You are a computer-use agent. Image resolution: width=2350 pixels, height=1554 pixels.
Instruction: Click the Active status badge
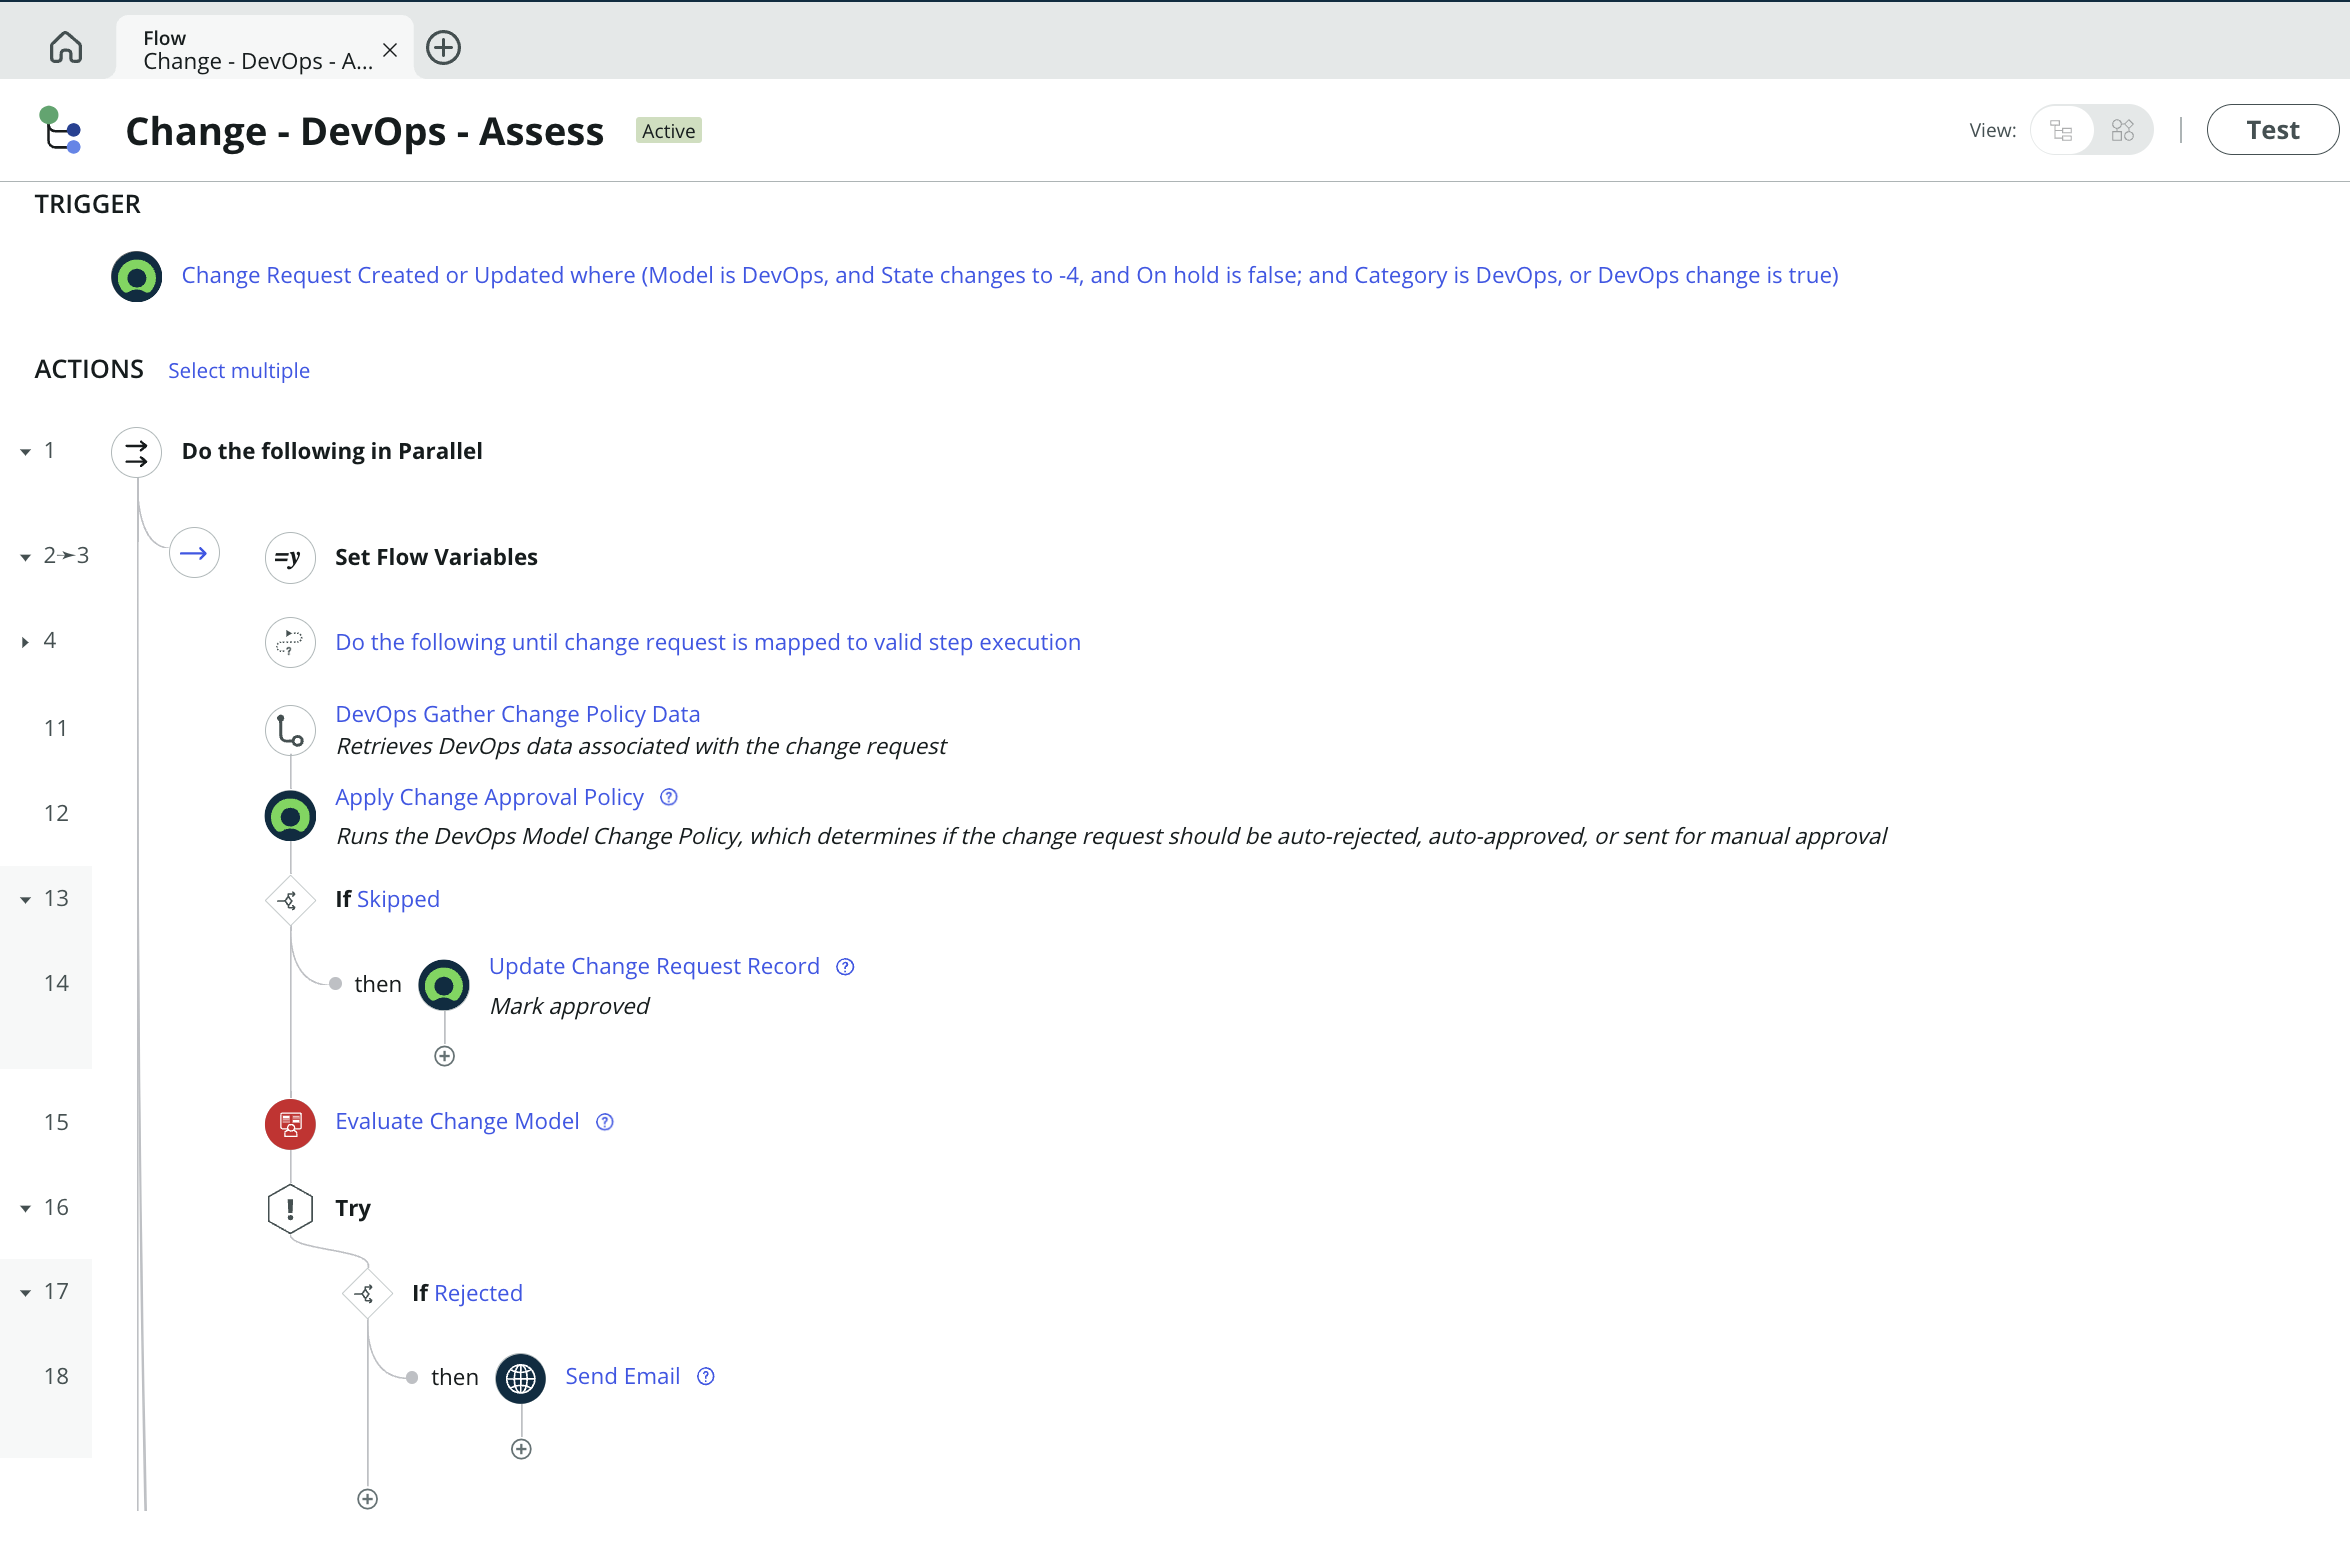pos(668,131)
